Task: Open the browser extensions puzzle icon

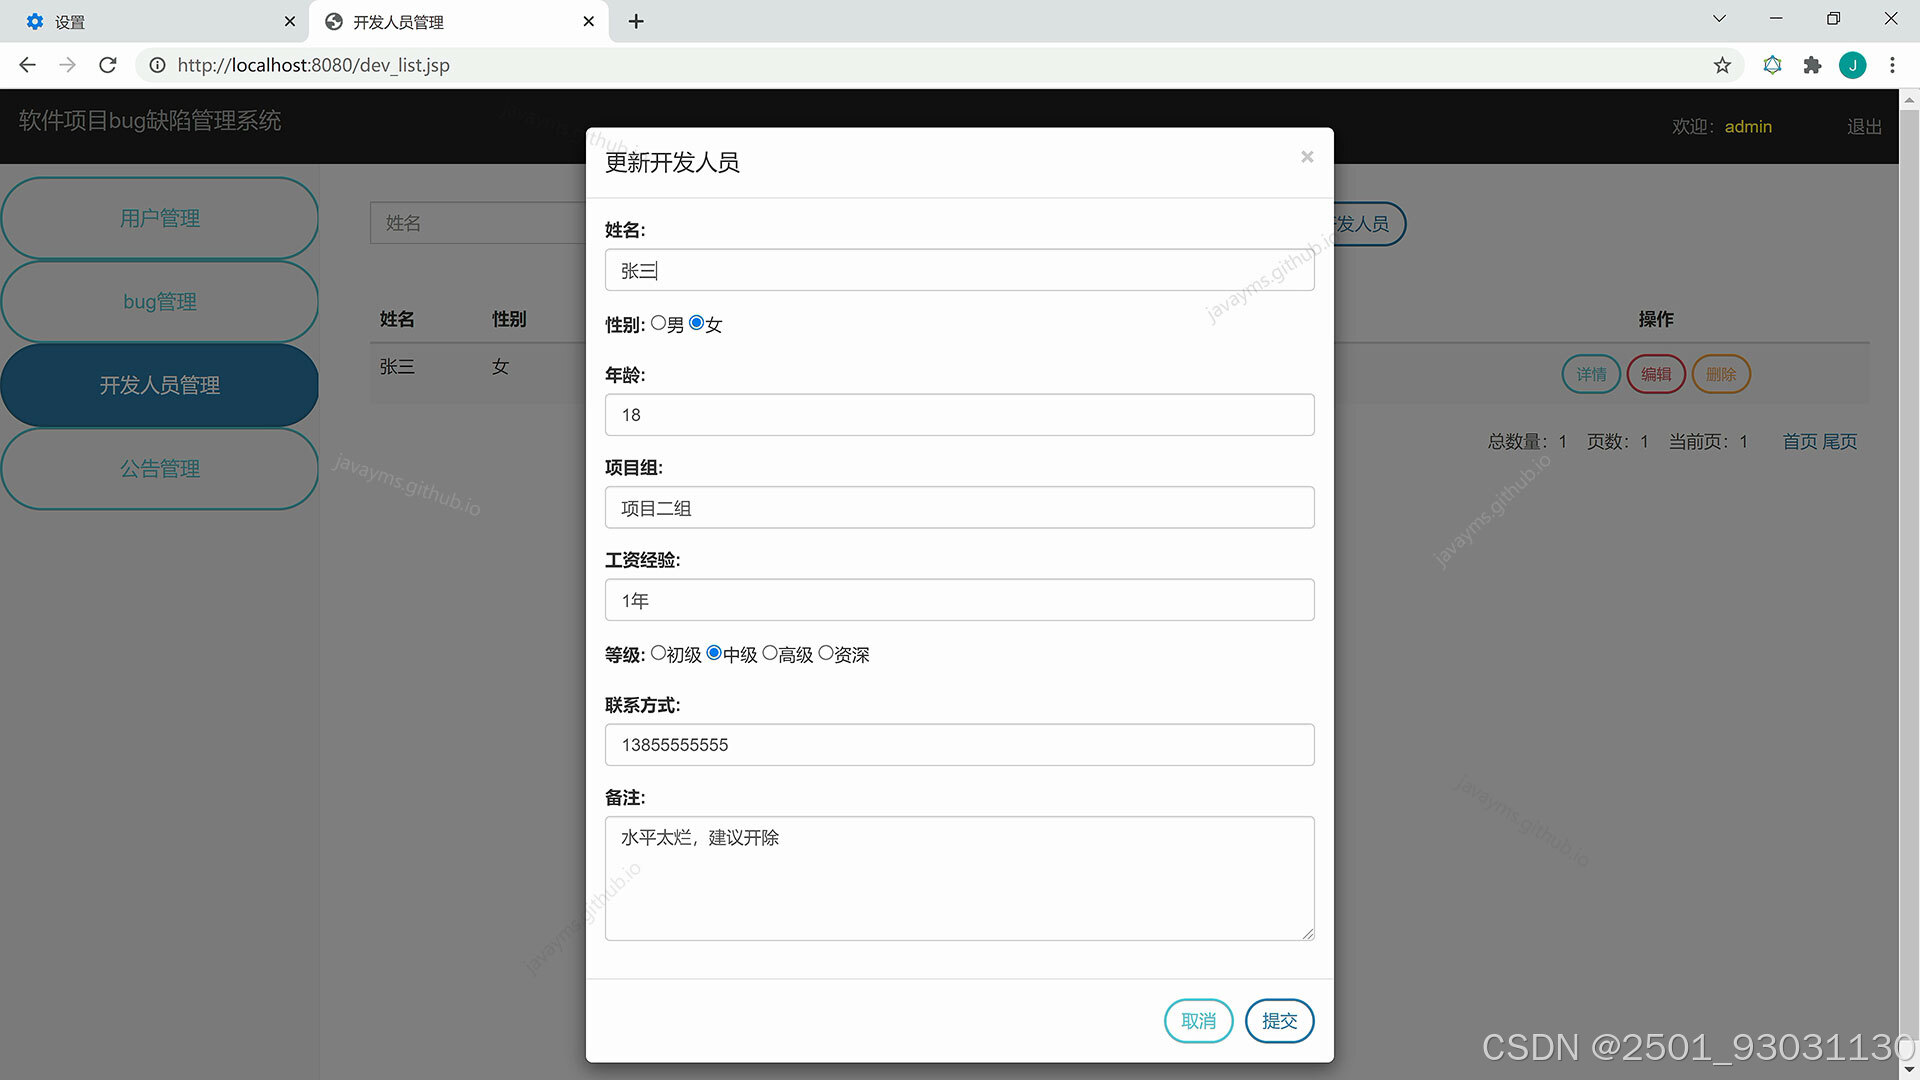Action: 1812,65
